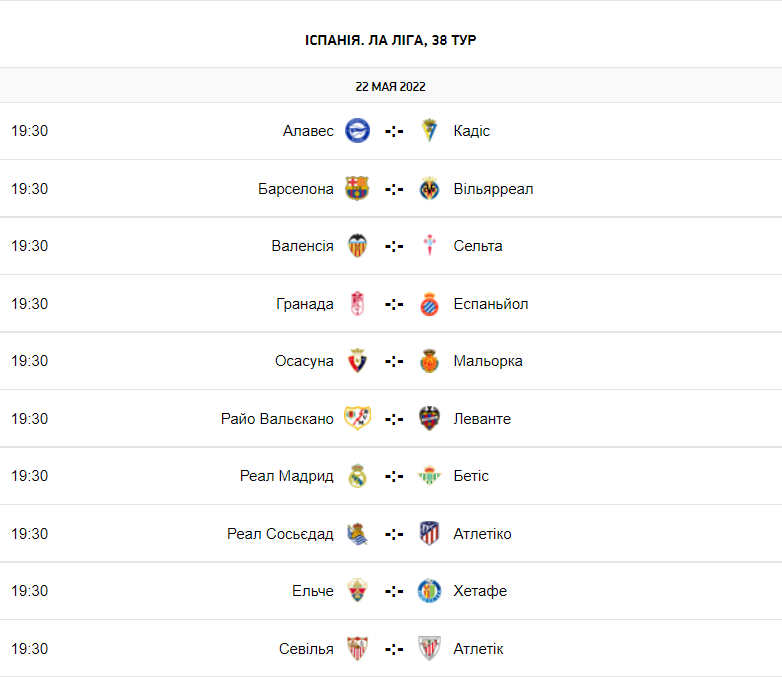Screen dimensions: 782x677
Task: Click the Osasuna club crest icon
Action: coord(357,361)
